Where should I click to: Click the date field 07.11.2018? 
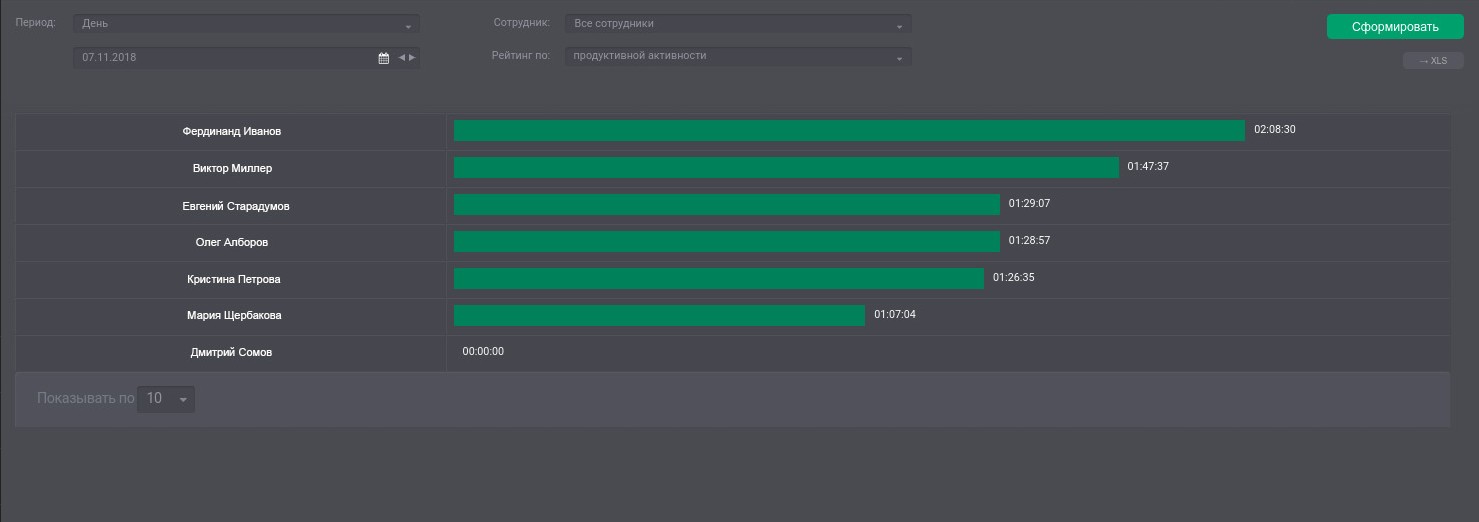pyautogui.click(x=224, y=58)
